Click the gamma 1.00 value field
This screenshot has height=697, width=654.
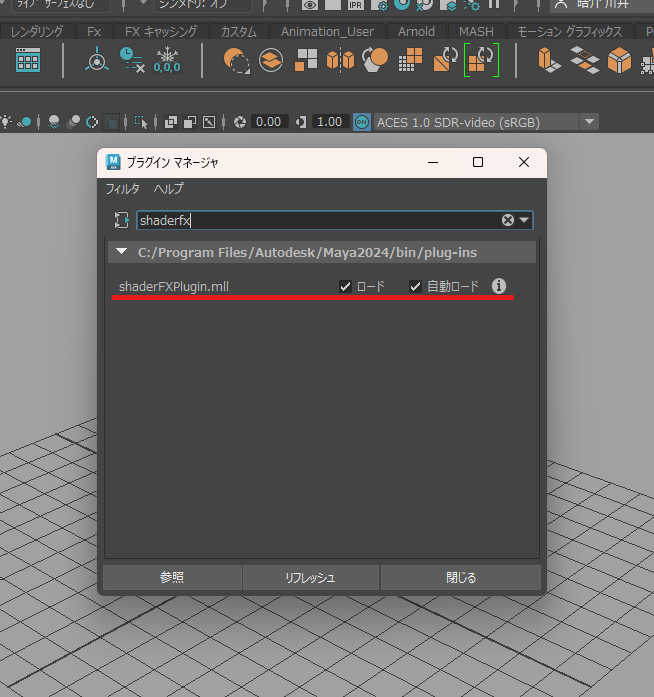pyautogui.click(x=330, y=122)
